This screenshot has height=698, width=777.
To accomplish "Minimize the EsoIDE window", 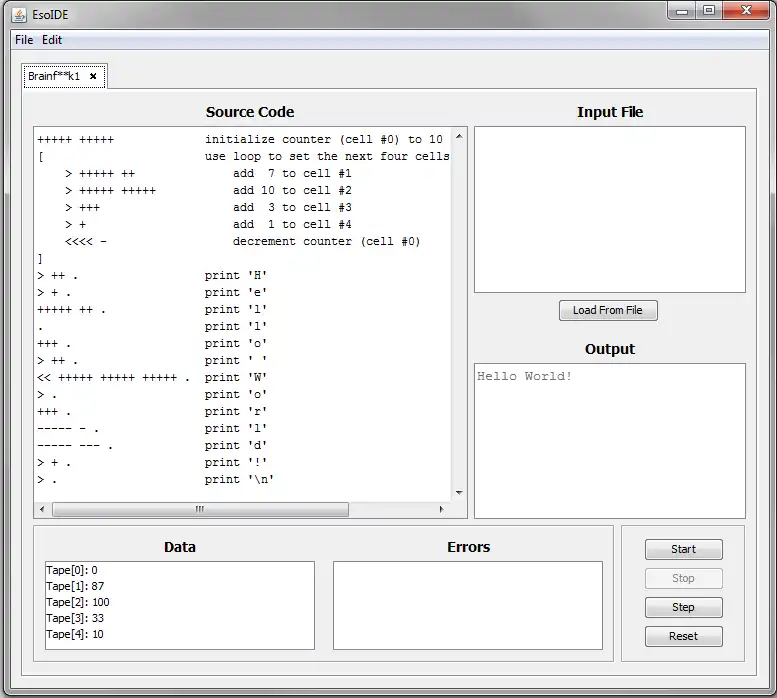I will point(682,11).
